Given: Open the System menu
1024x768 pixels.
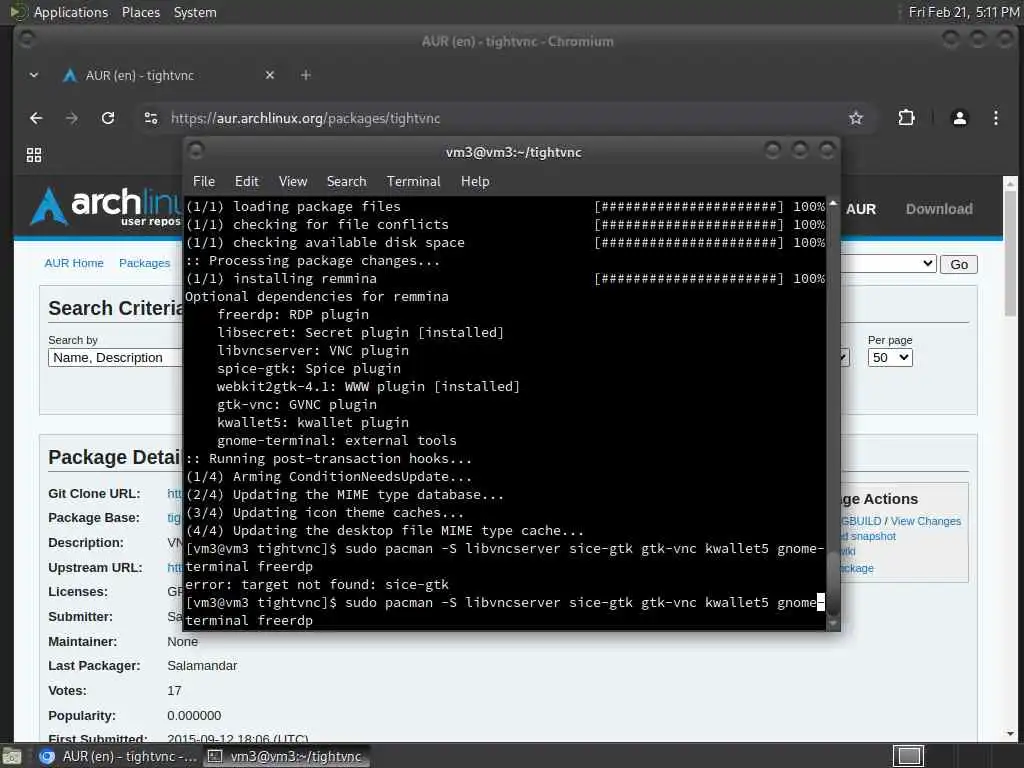Looking at the screenshot, I should tap(195, 12).
